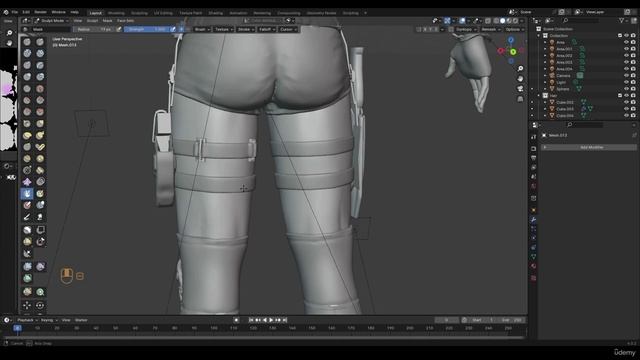Collapse the Hair collection tree
This screenshot has height=360, width=640.
[539, 96]
